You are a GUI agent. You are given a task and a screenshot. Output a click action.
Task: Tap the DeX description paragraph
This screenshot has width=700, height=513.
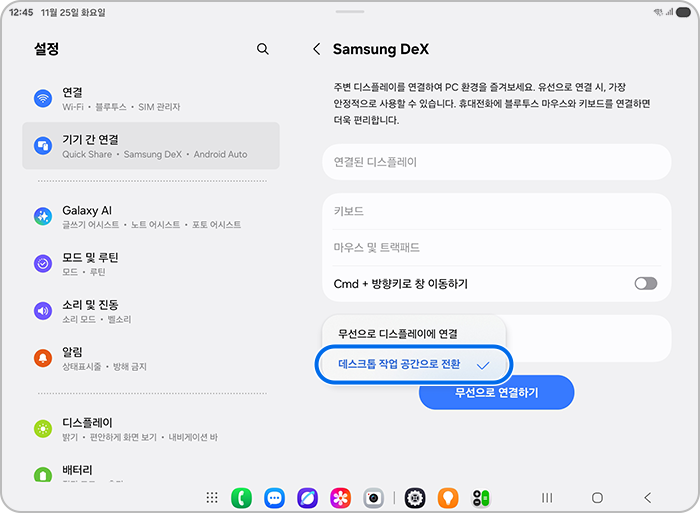click(492, 104)
